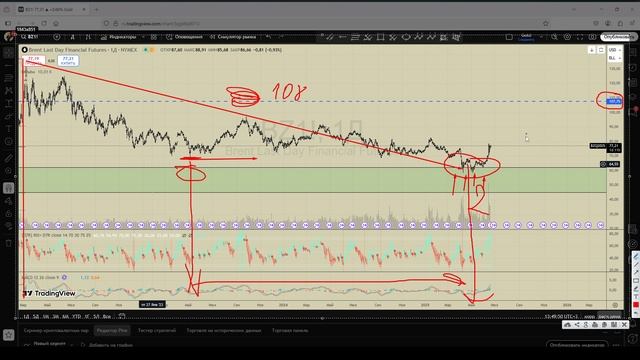This screenshot has width=640, height=360.
Task: Open the unit dropdown below USD
Action: (615, 58)
